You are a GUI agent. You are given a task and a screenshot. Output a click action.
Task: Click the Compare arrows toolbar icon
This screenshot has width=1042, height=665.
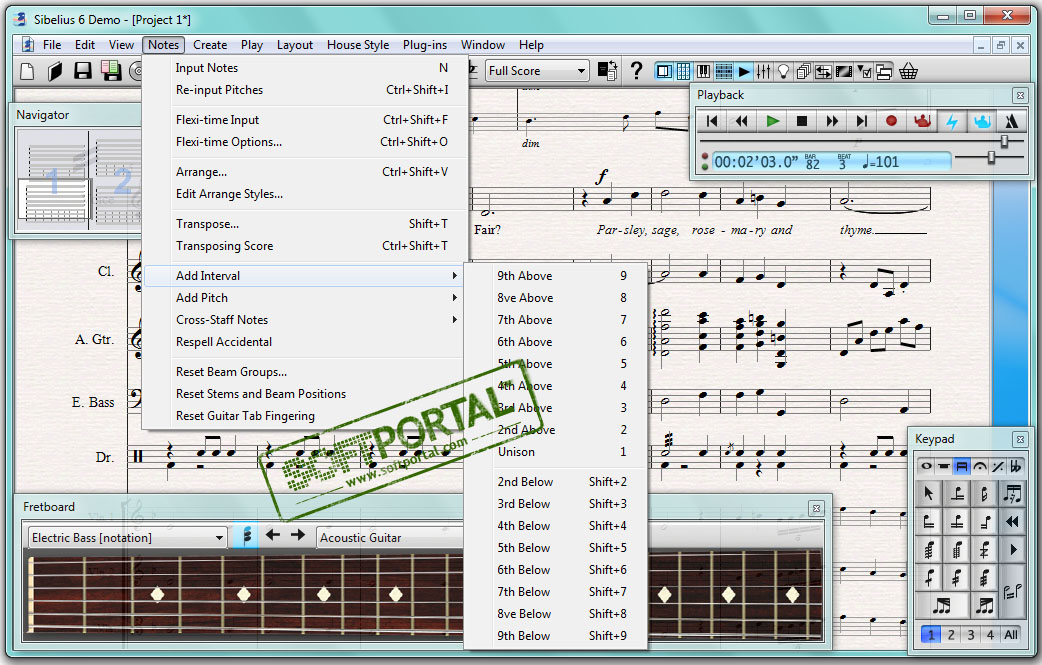pos(823,71)
